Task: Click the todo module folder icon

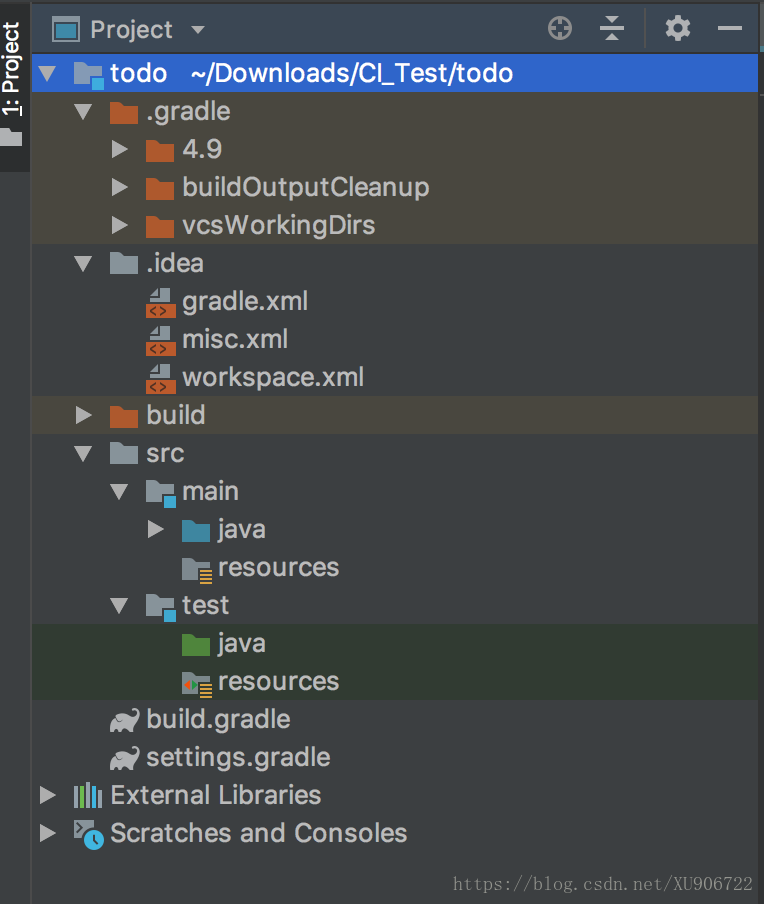Action: click(x=89, y=75)
